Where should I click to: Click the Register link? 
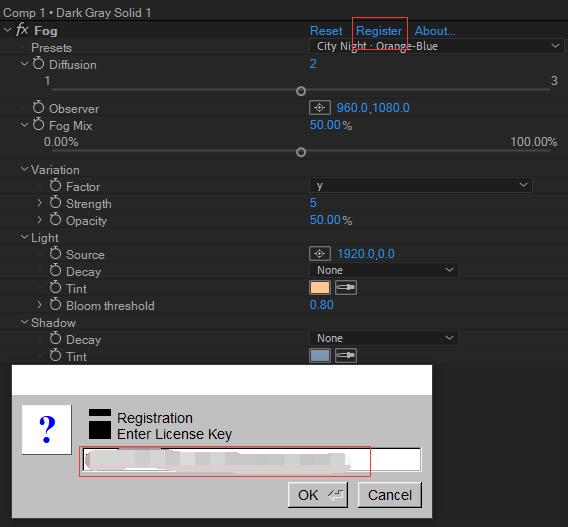coord(379,31)
